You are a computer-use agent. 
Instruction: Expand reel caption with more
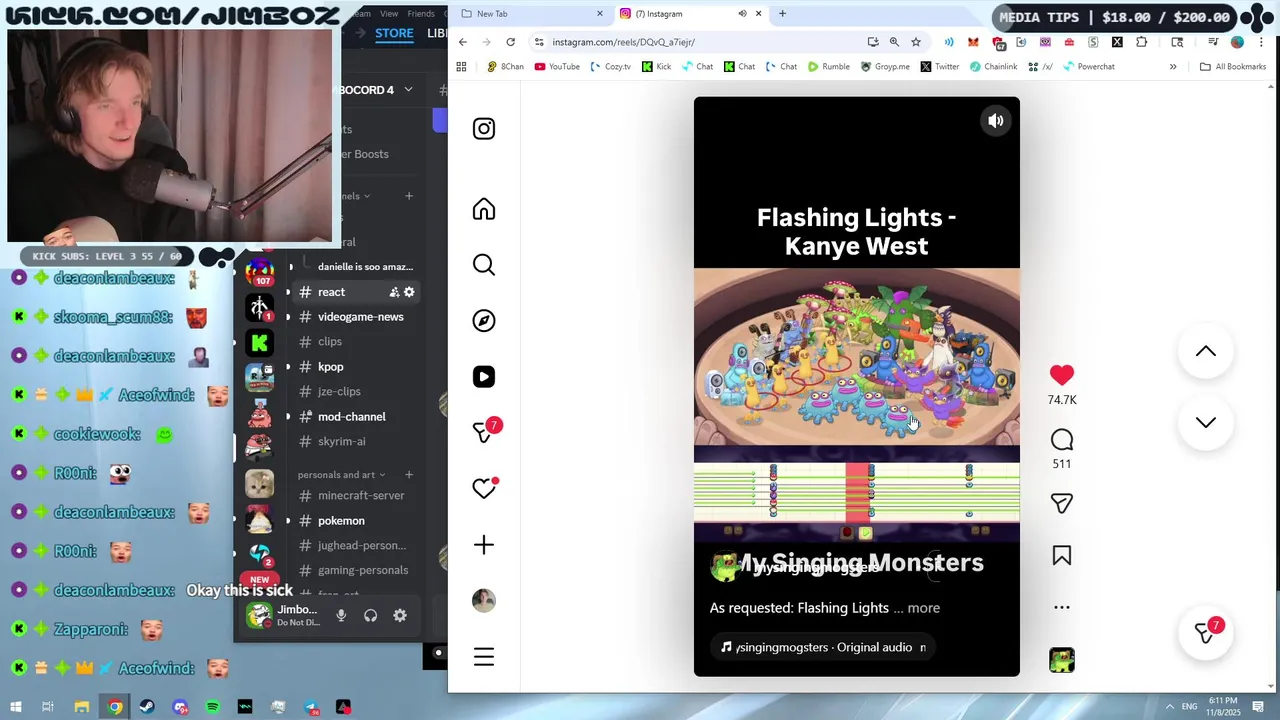click(x=923, y=608)
